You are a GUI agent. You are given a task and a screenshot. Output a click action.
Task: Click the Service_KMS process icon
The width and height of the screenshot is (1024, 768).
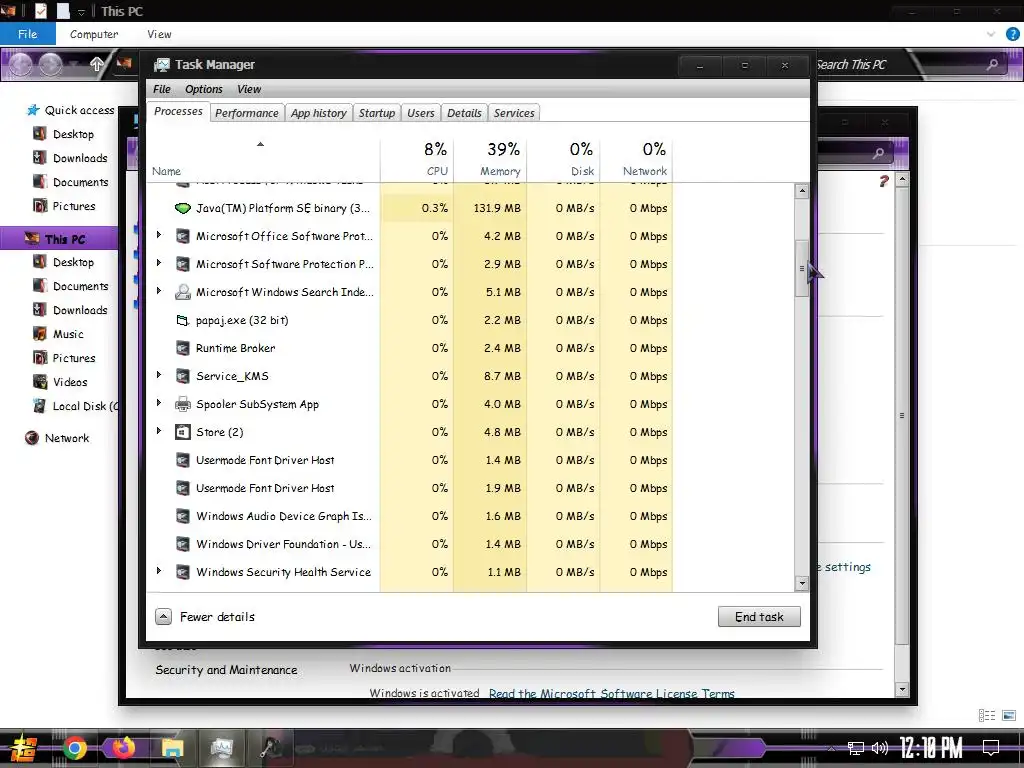pyautogui.click(x=183, y=376)
